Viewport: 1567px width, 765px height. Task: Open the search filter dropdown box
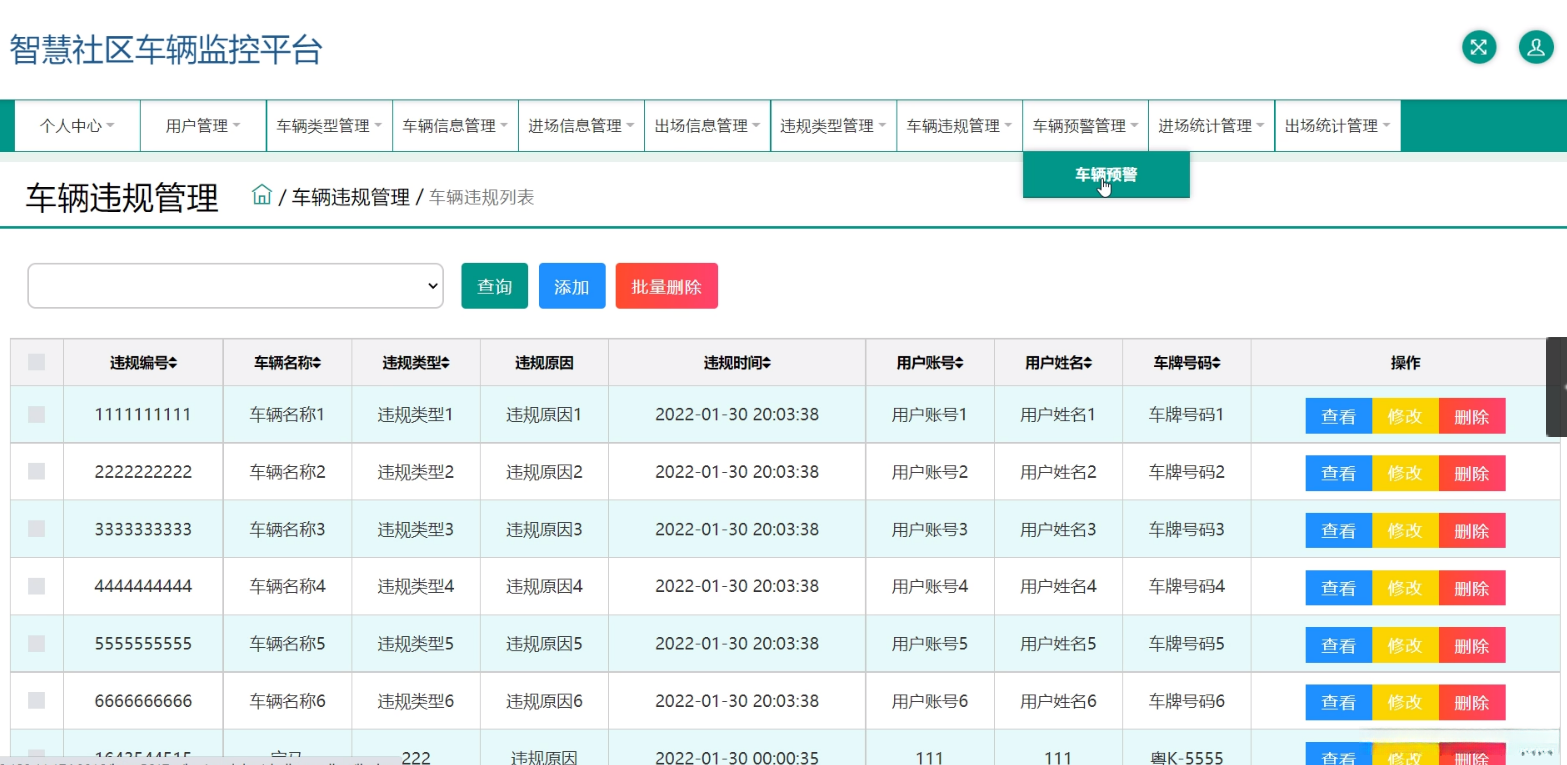235,286
